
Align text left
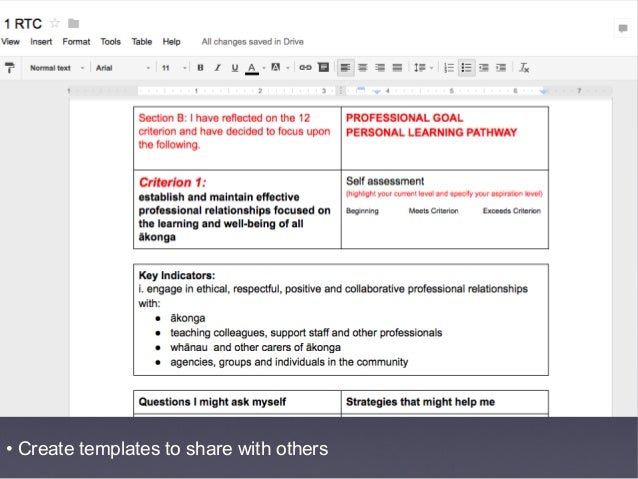coord(345,68)
